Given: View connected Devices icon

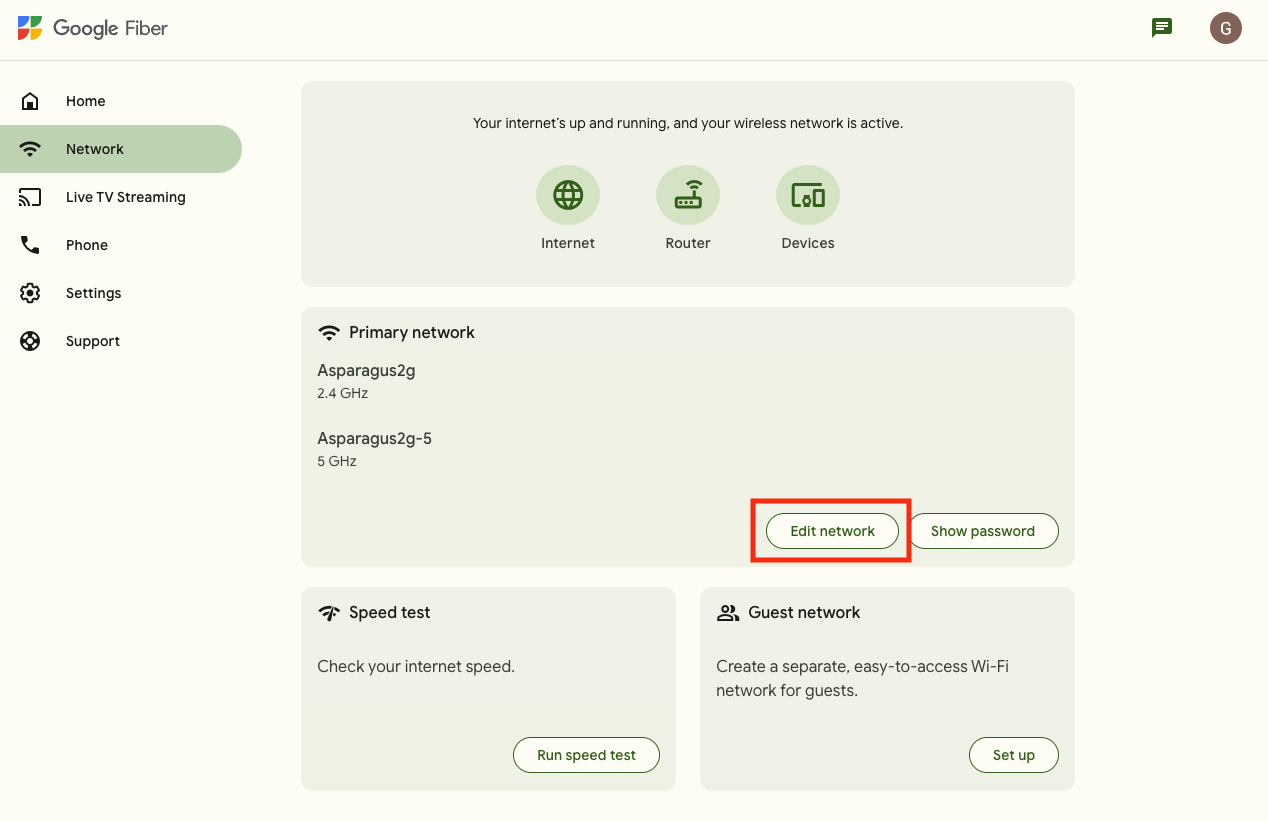Looking at the screenshot, I should (808, 195).
